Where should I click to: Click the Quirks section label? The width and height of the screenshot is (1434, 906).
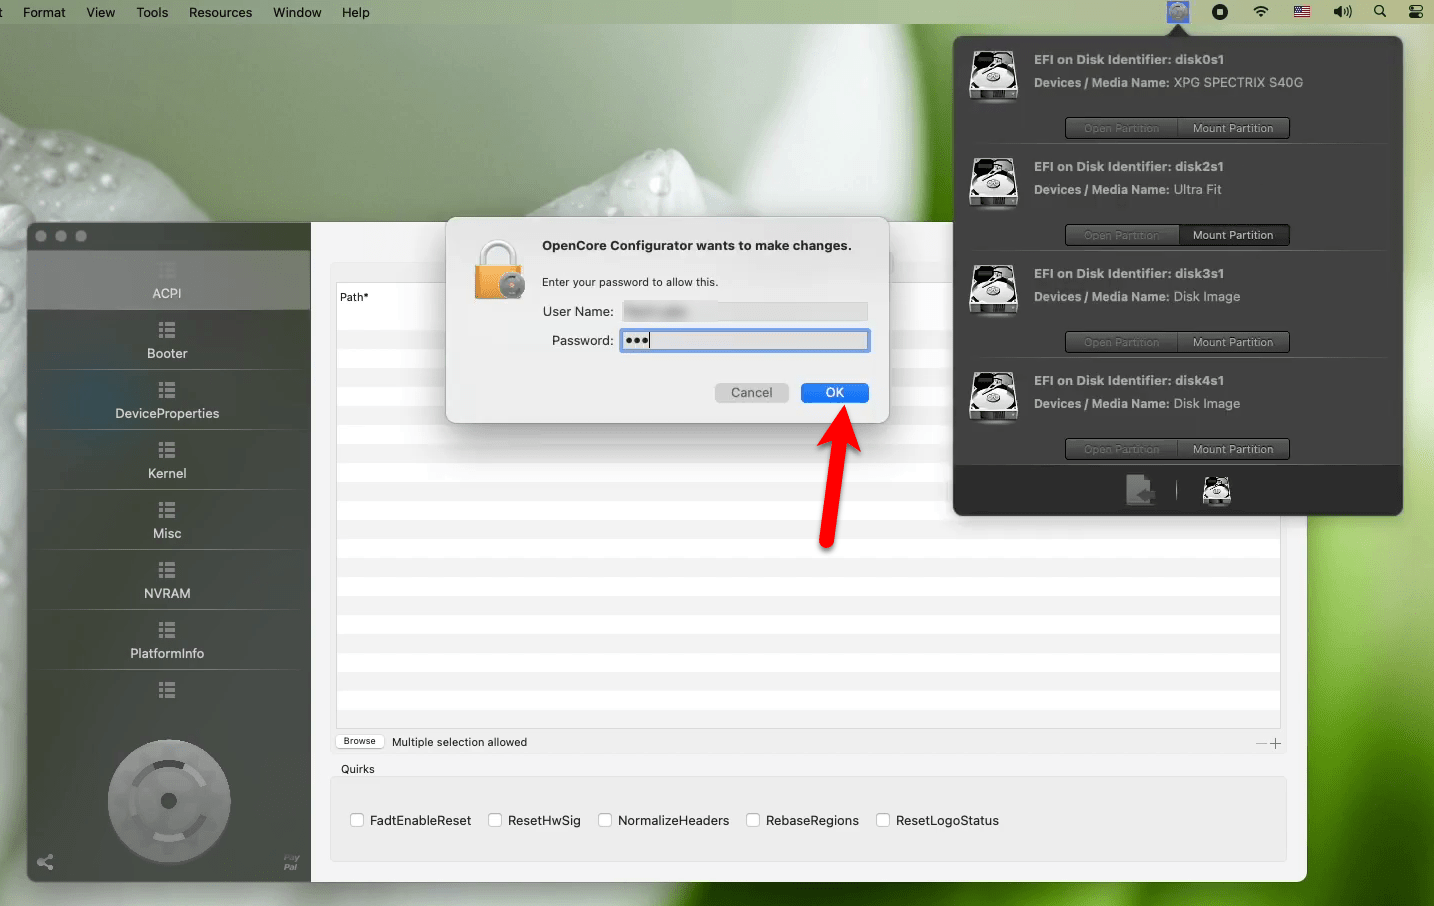358,769
